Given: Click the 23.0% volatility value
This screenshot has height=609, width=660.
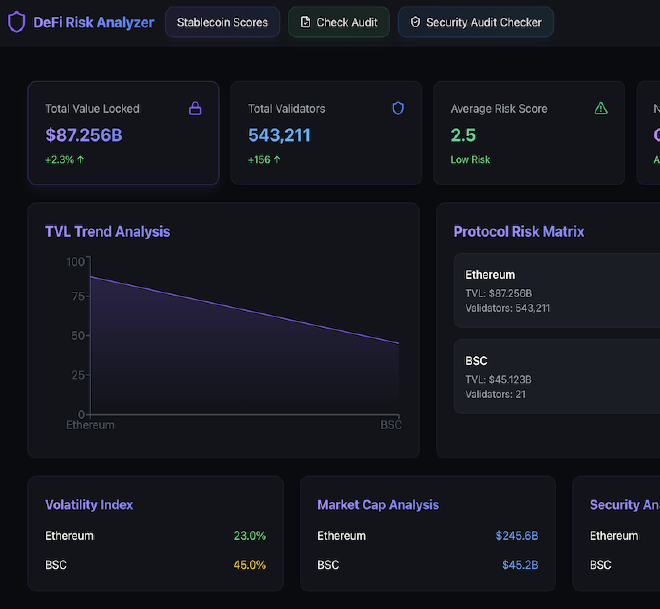Looking at the screenshot, I should tap(250, 536).
